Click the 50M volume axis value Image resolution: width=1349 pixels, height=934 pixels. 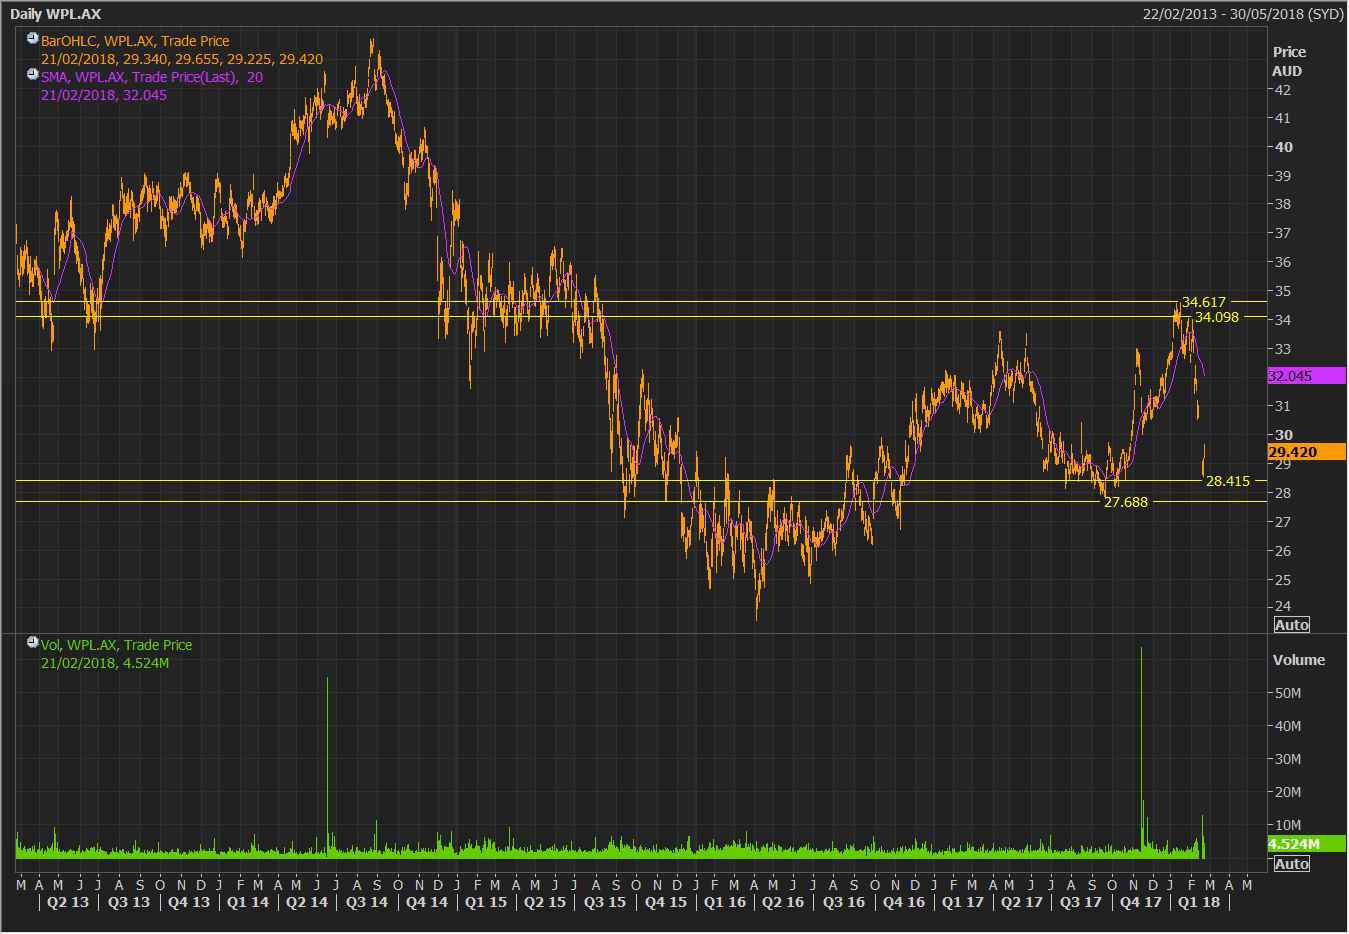tap(1288, 693)
